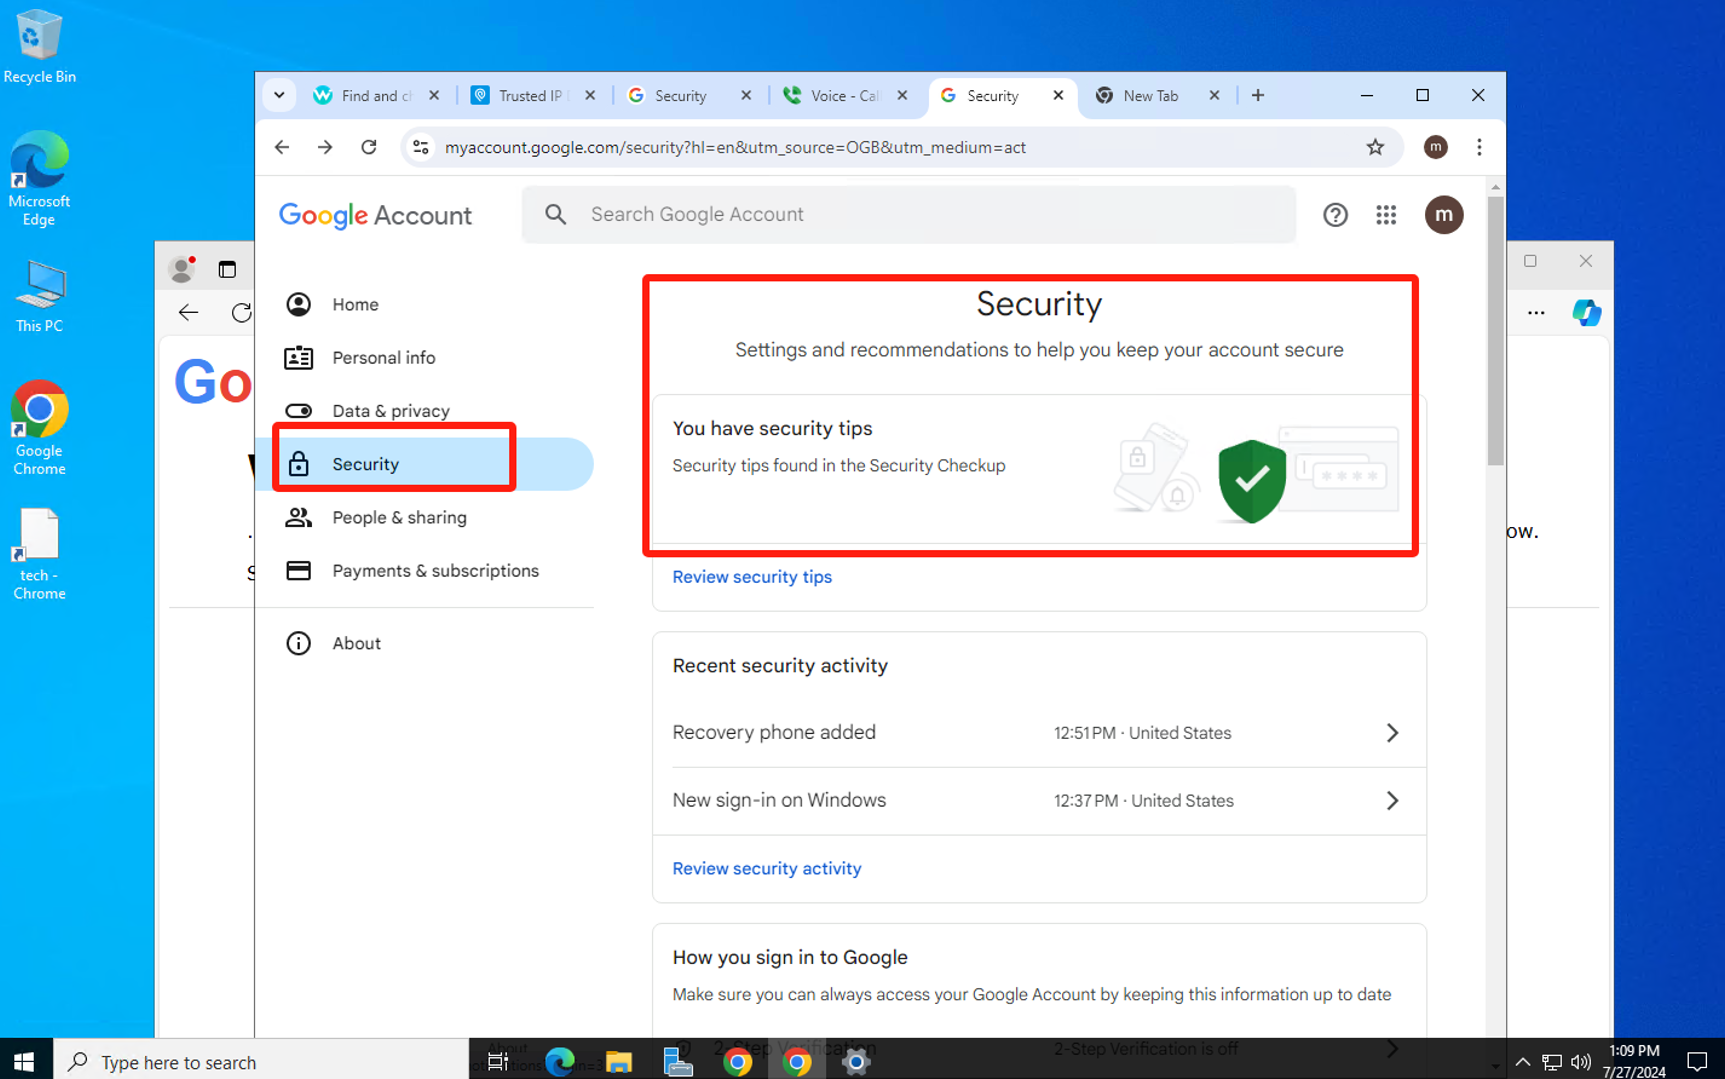Screen dimensions: 1725x1079
Task: Open a new Chrome tab
Action: point(1258,95)
